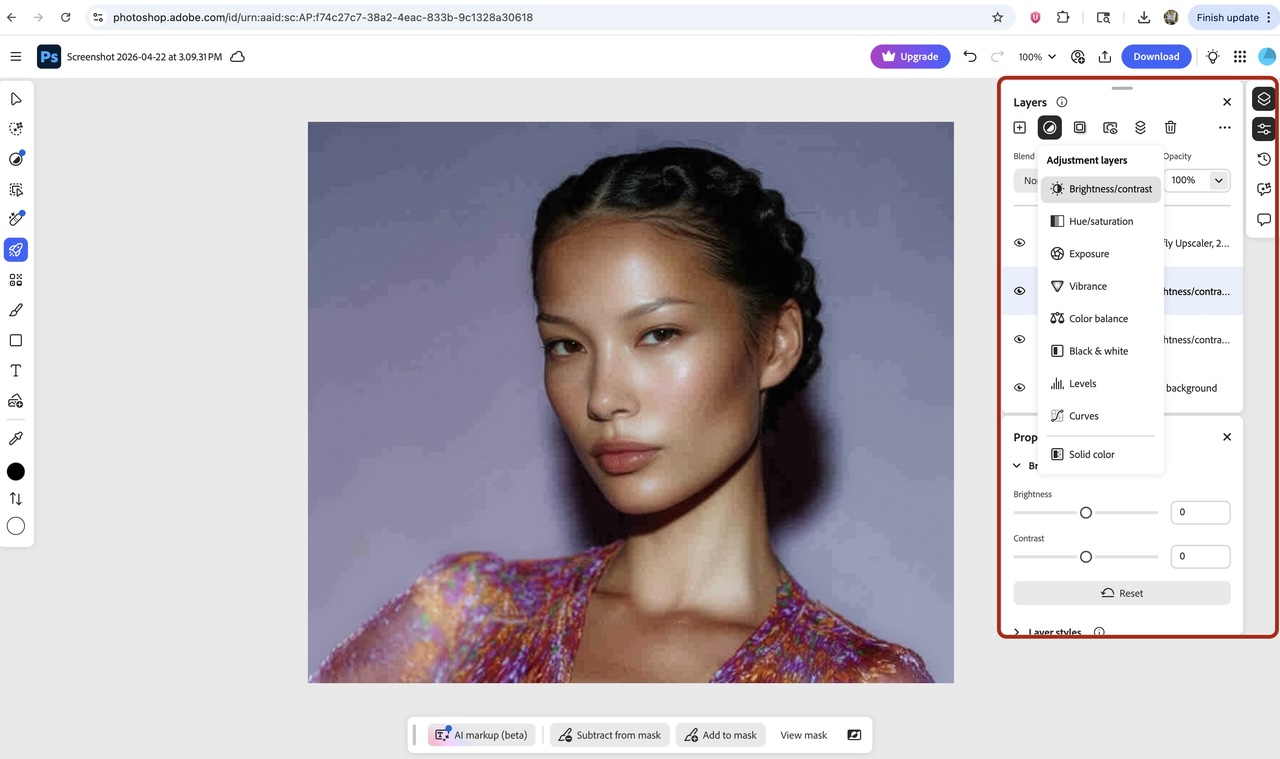
Task: Open the Opacity 100% dropdown arrow
Action: coord(1219,180)
